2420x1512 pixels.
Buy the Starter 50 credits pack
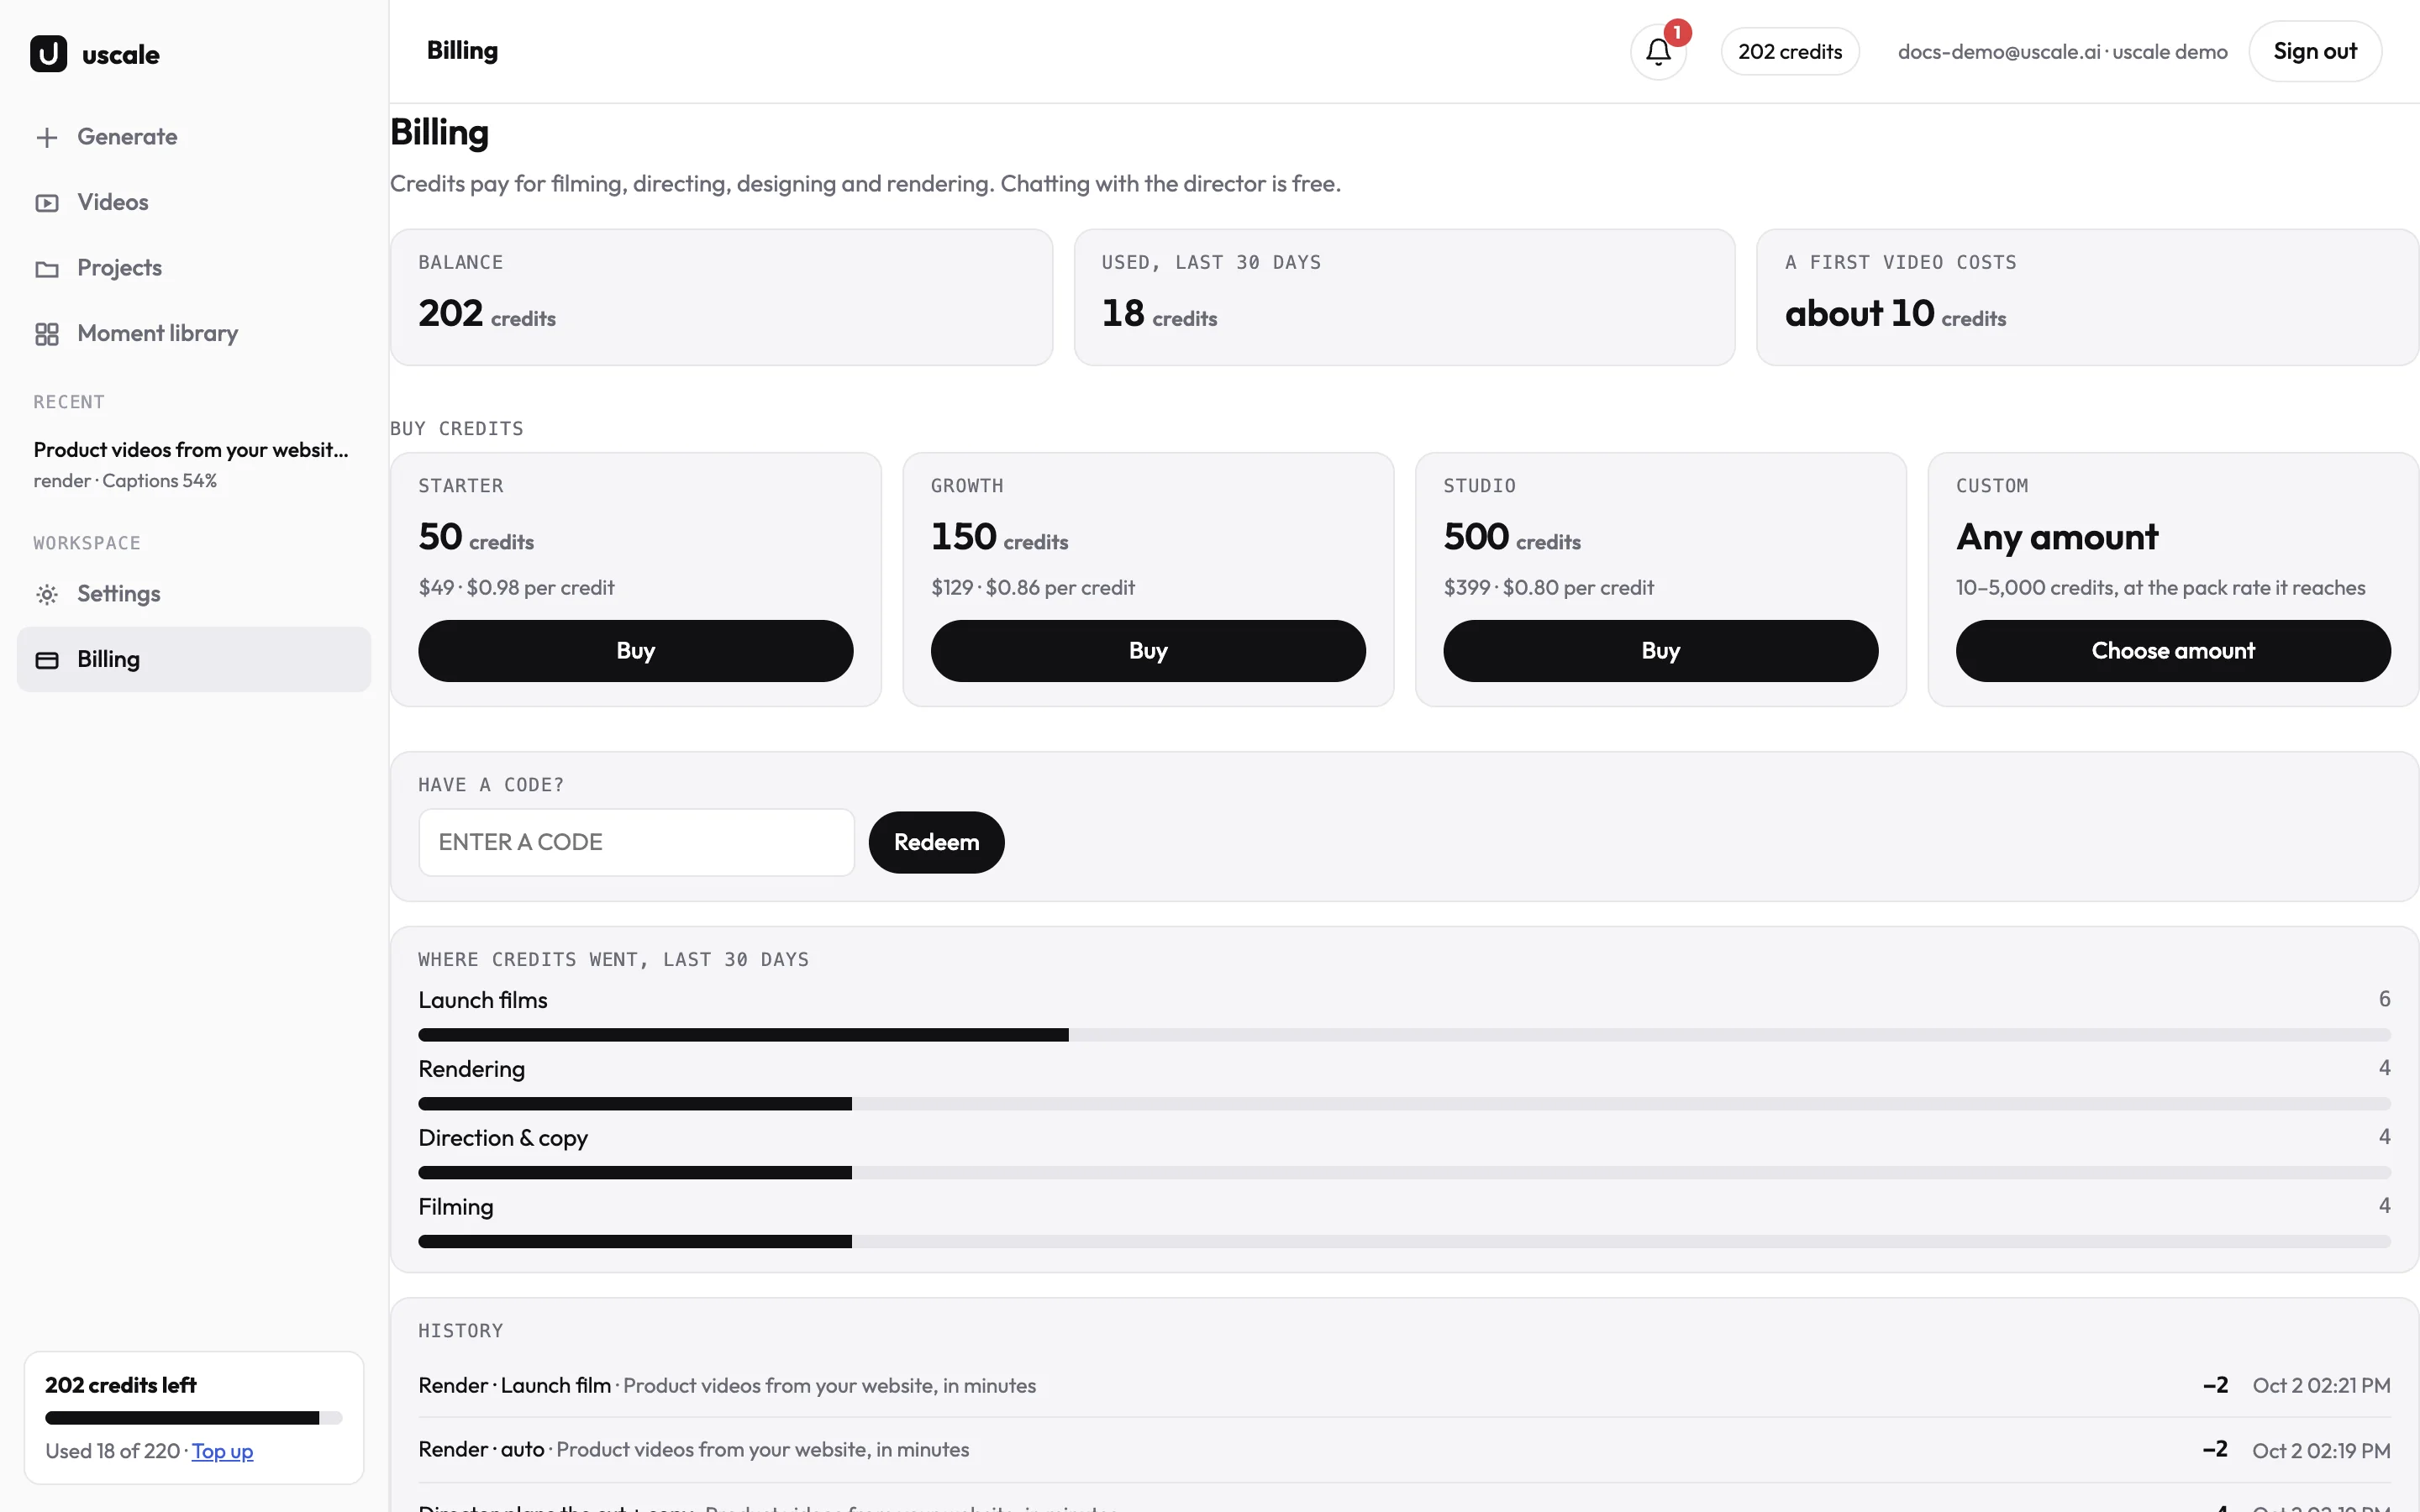(635, 651)
